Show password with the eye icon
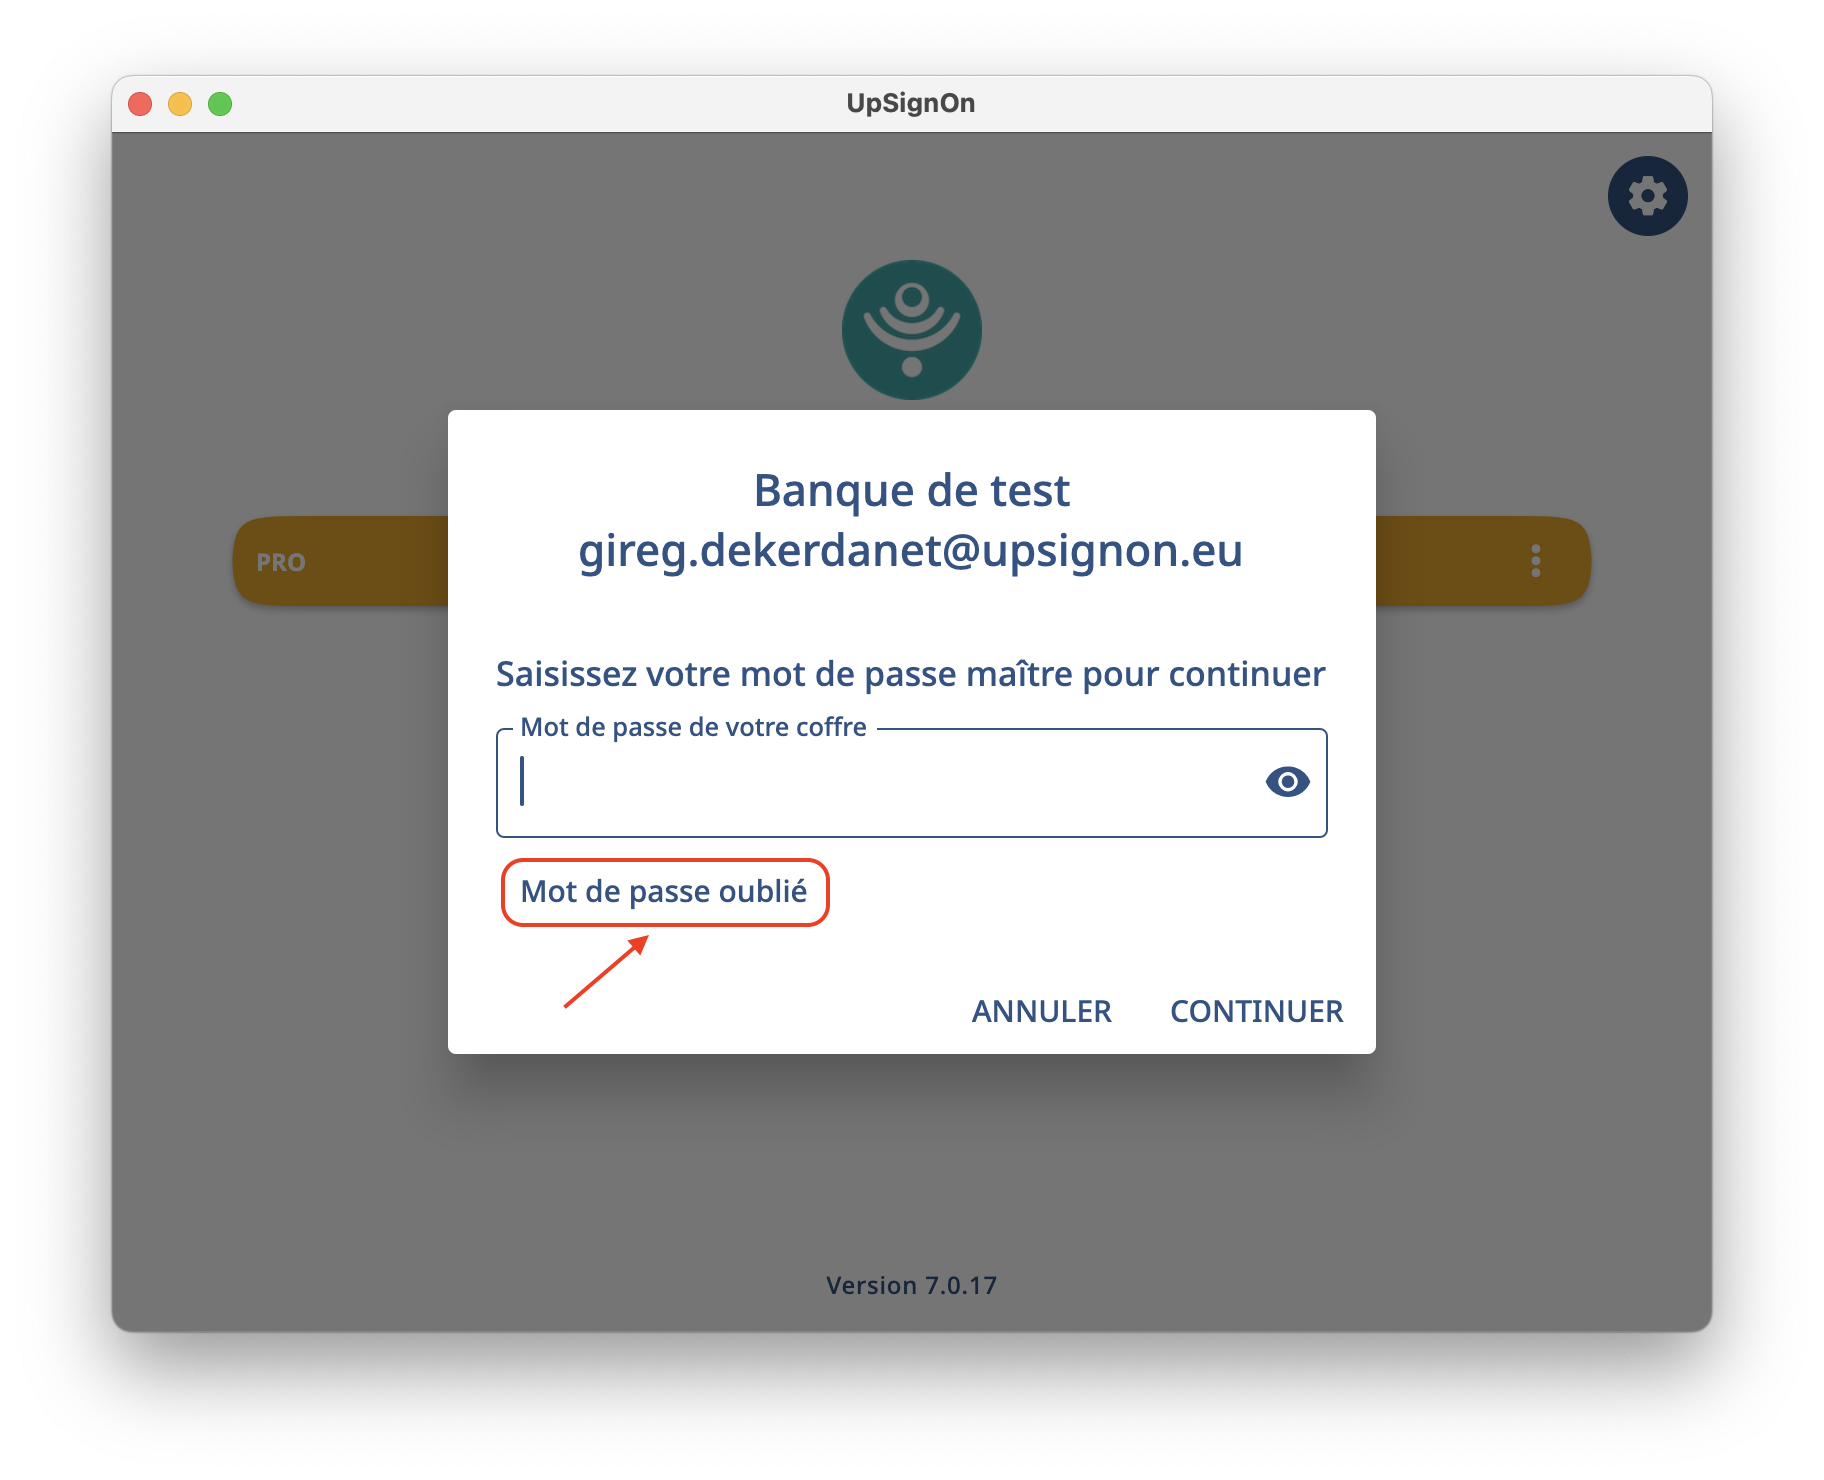The height and width of the screenshot is (1480, 1824). (x=1287, y=782)
